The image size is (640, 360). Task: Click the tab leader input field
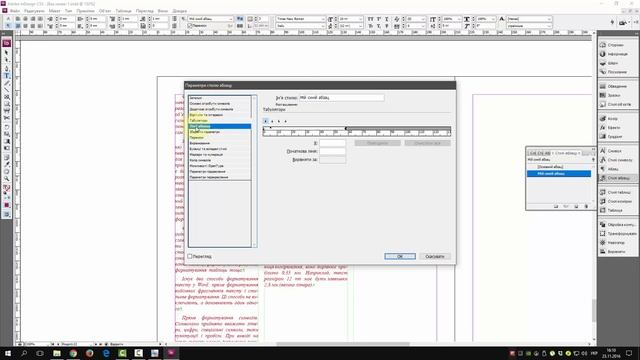click(x=332, y=151)
